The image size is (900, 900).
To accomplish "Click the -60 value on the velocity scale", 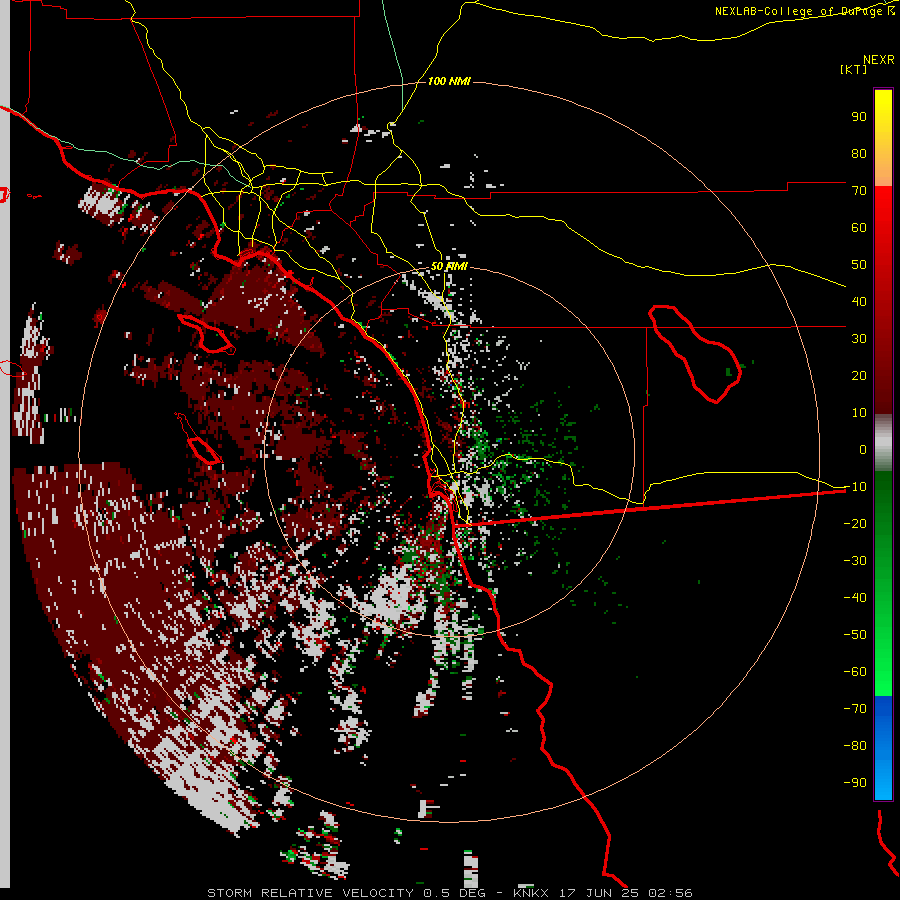I will click(855, 672).
